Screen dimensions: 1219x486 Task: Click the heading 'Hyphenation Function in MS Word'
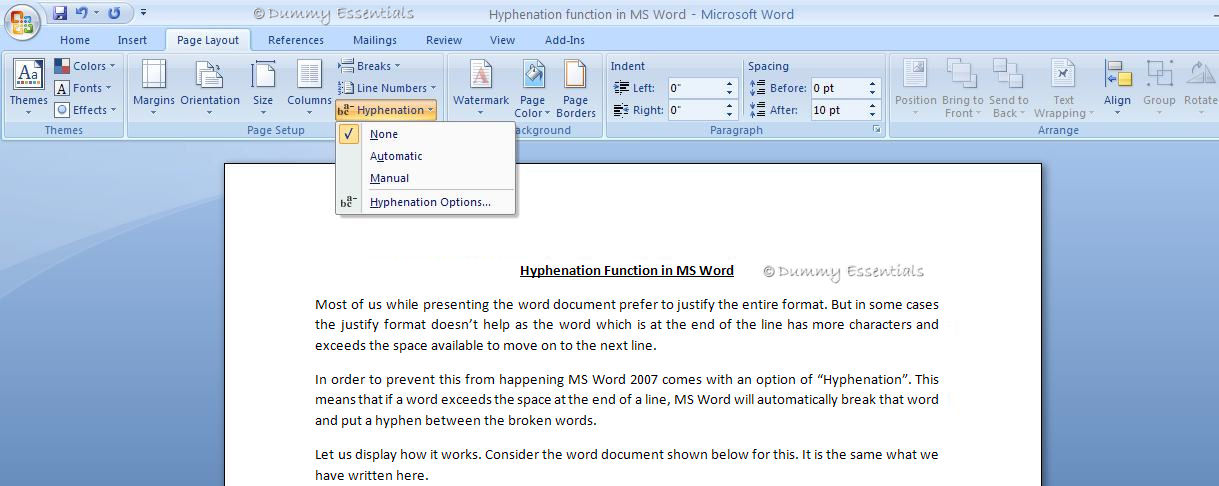point(627,271)
